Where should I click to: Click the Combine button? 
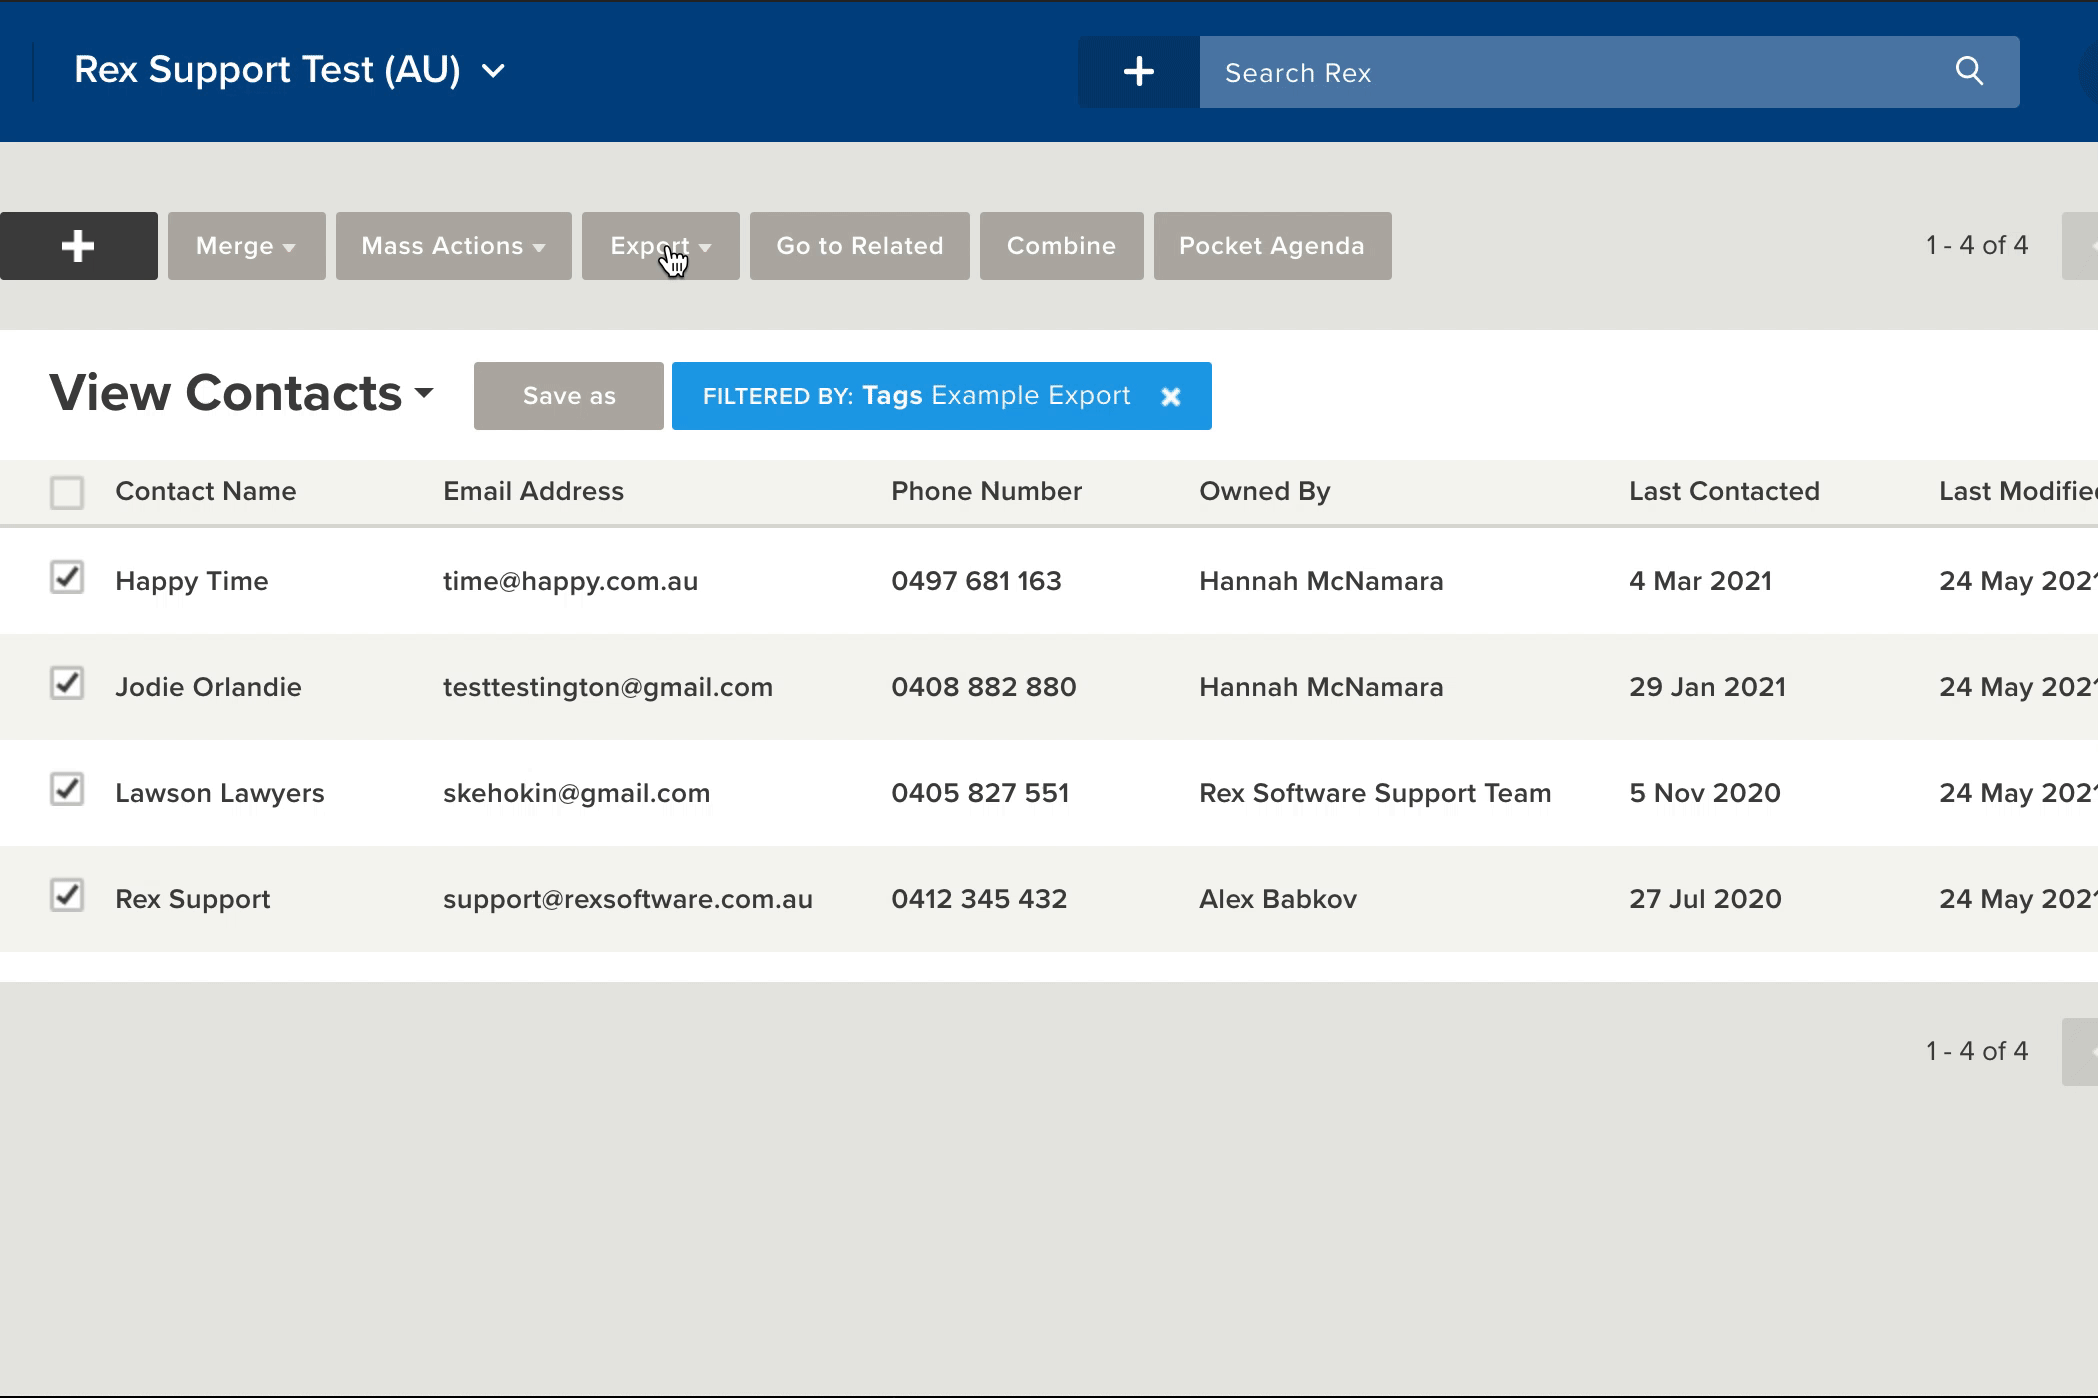pyautogui.click(x=1062, y=246)
